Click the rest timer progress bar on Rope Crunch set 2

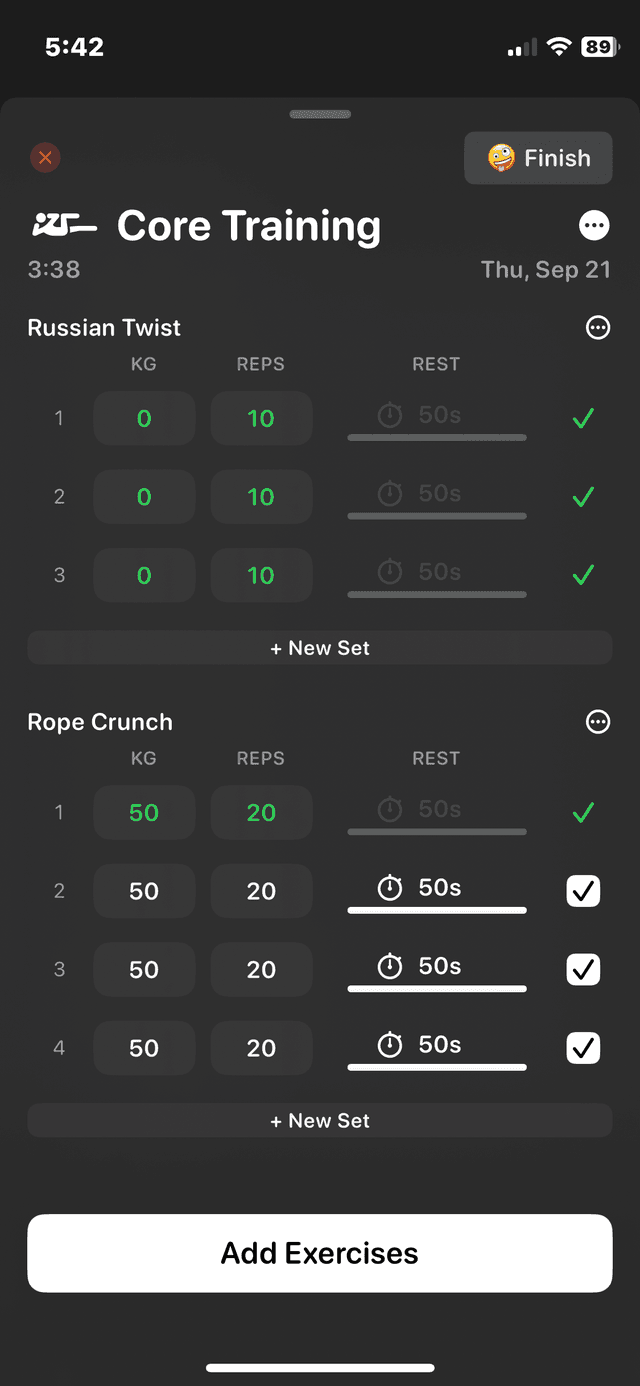[x=436, y=910]
